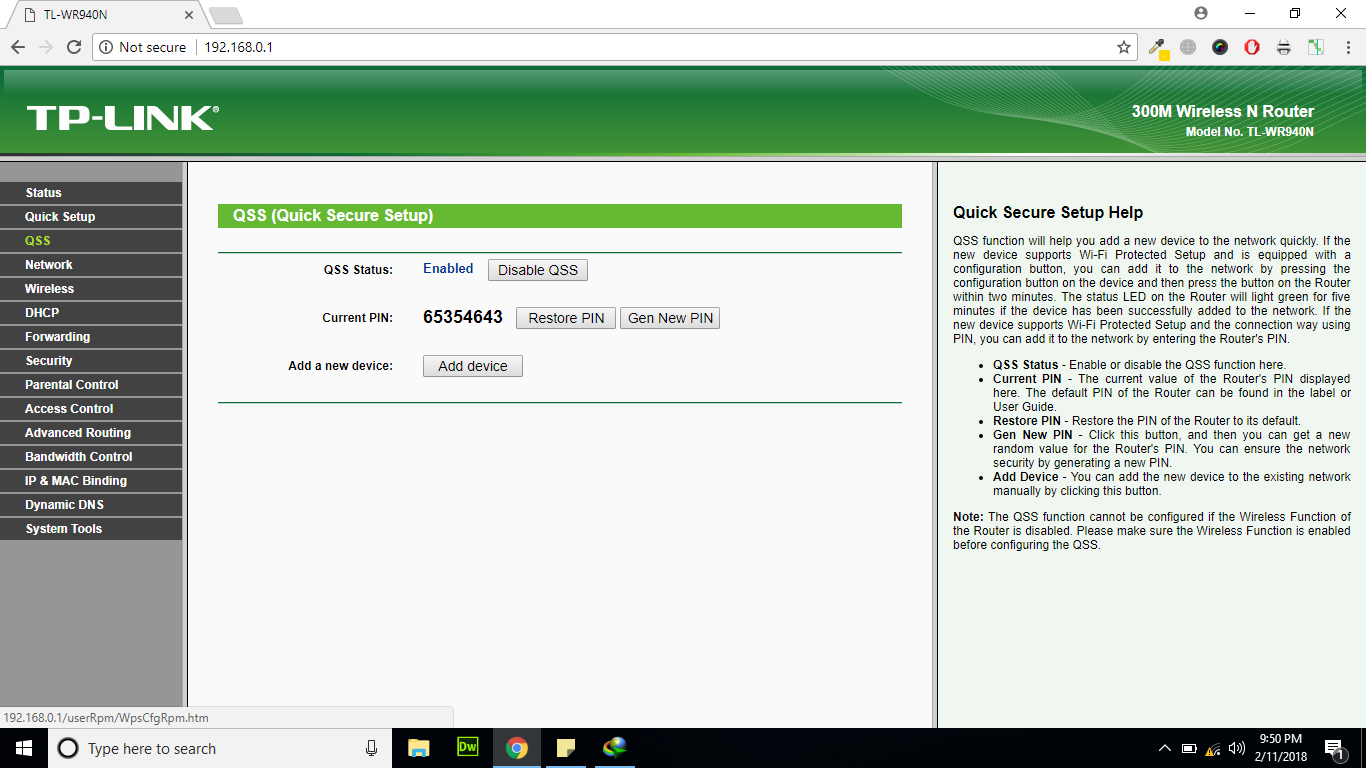The height and width of the screenshot is (768, 1366).
Task: Click the Quick Secure Setup Help heading
Action: tap(1048, 212)
